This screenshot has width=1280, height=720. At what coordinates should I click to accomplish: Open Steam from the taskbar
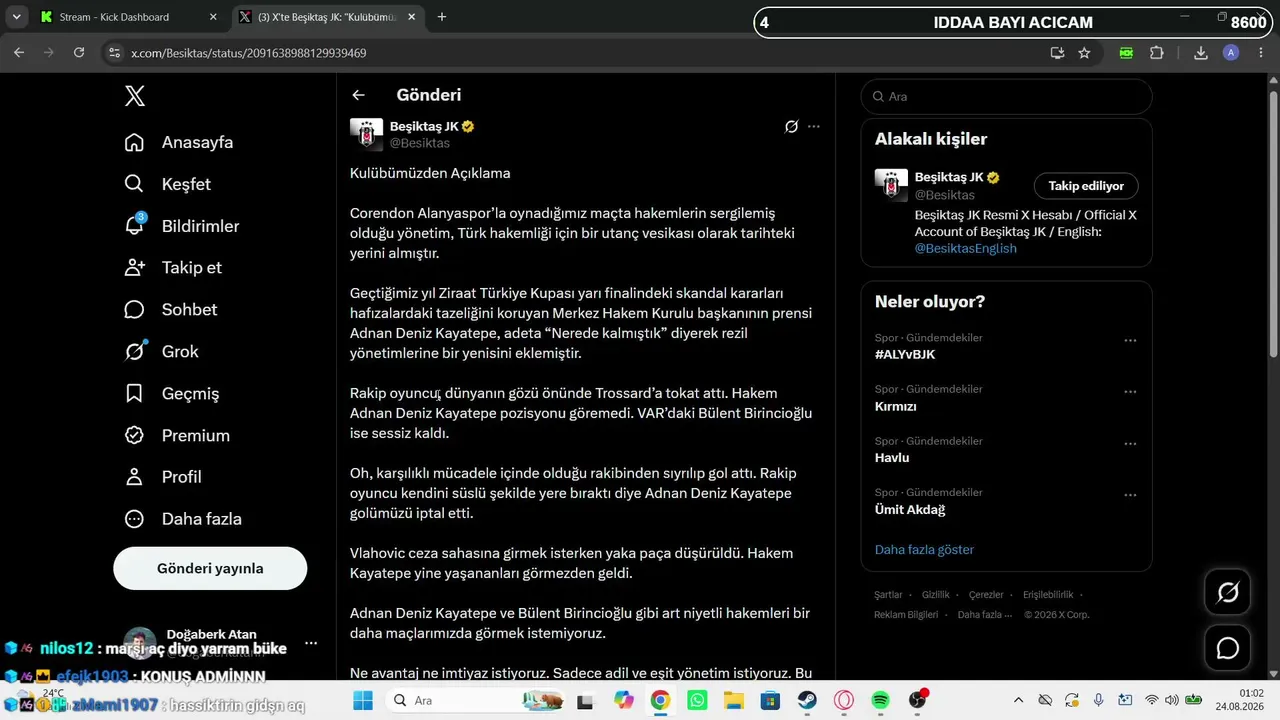[806, 700]
